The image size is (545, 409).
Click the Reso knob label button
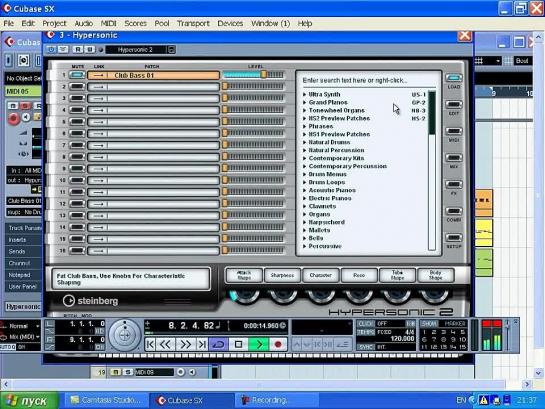tap(359, 275)
